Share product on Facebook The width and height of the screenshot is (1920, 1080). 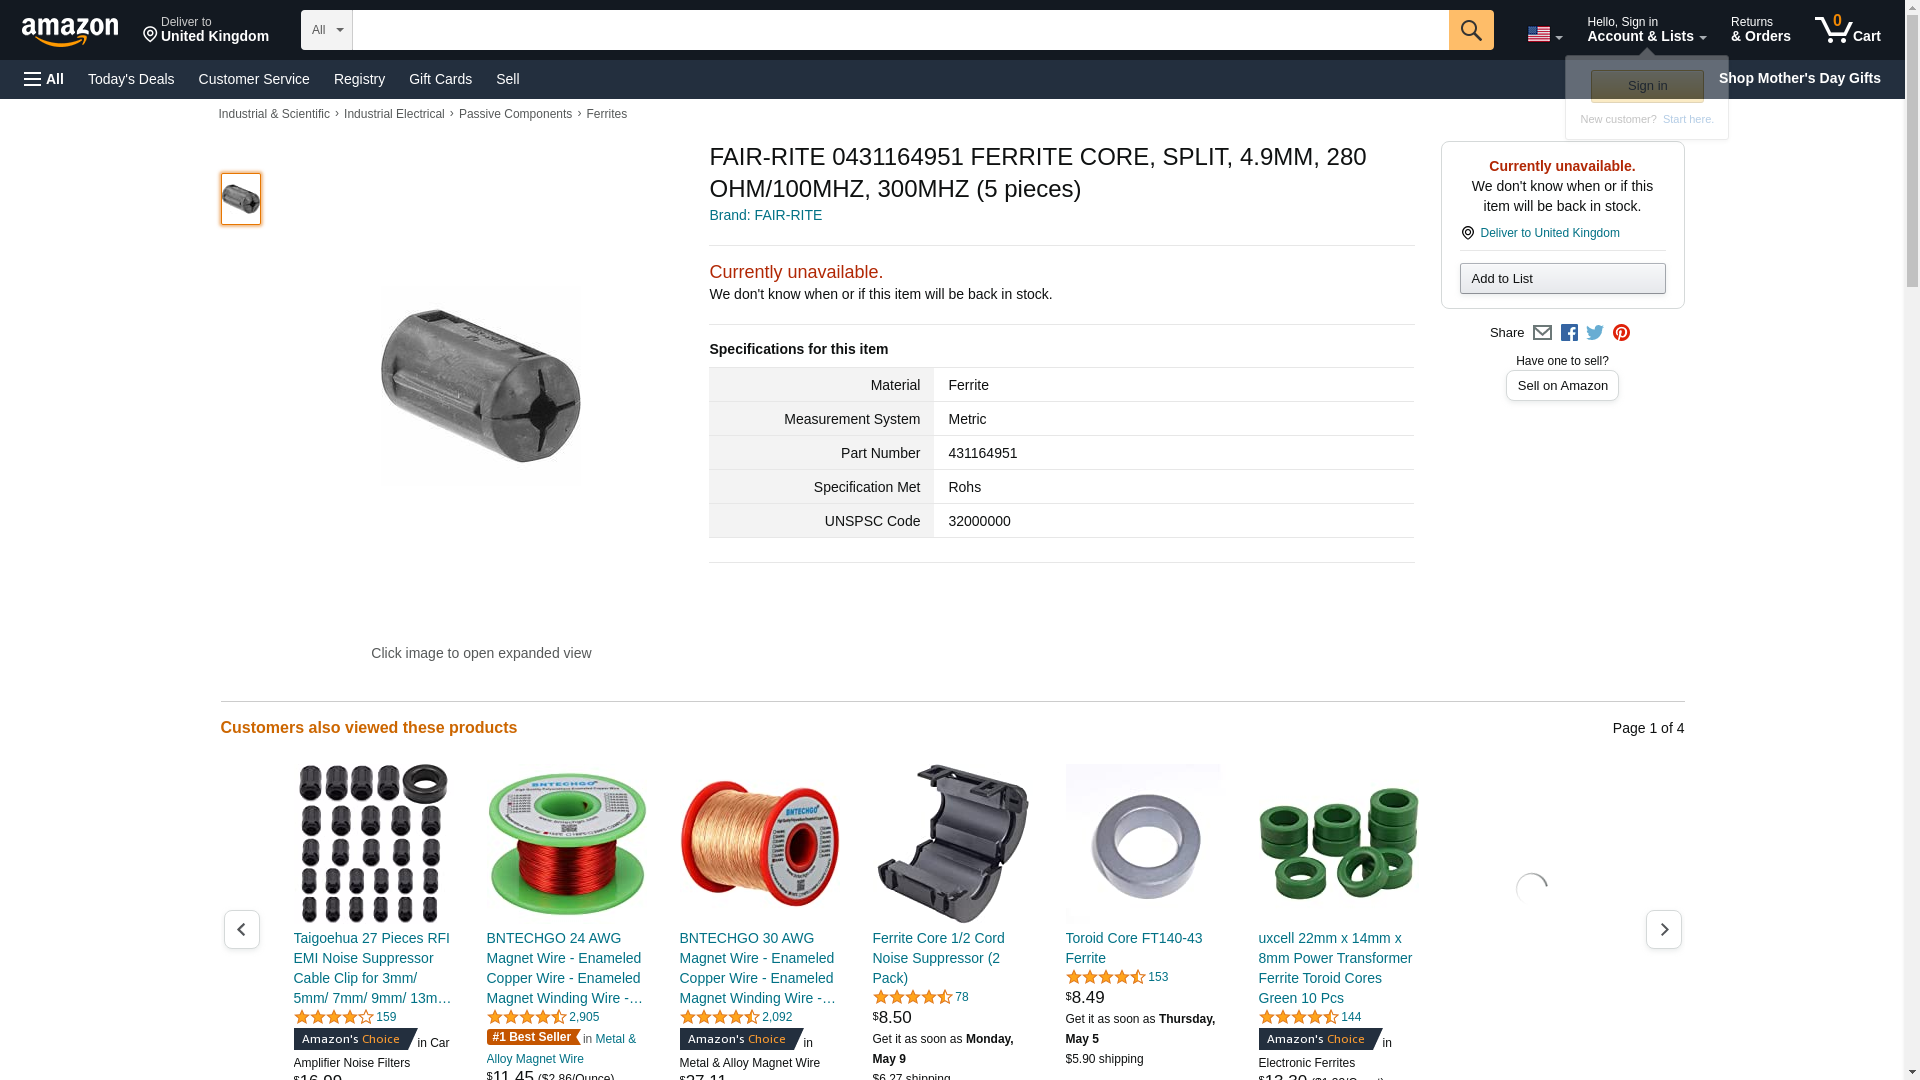pos(1569,333)
